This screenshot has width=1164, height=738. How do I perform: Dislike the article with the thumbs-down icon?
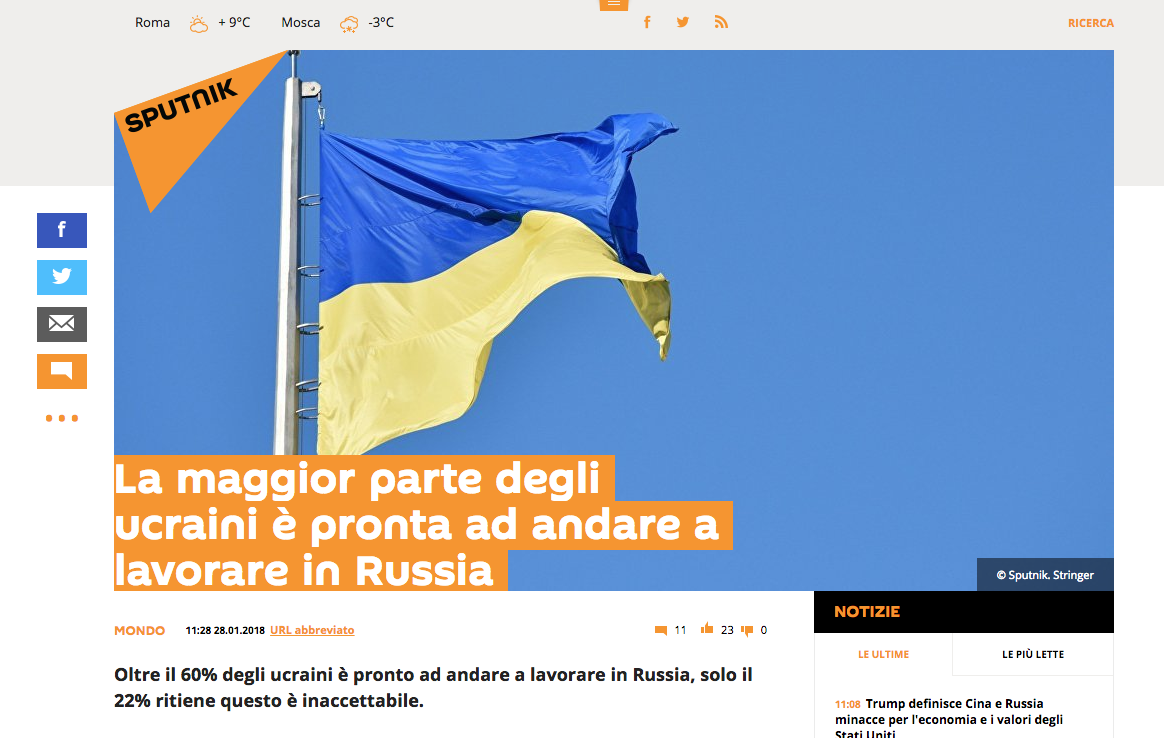747,630
